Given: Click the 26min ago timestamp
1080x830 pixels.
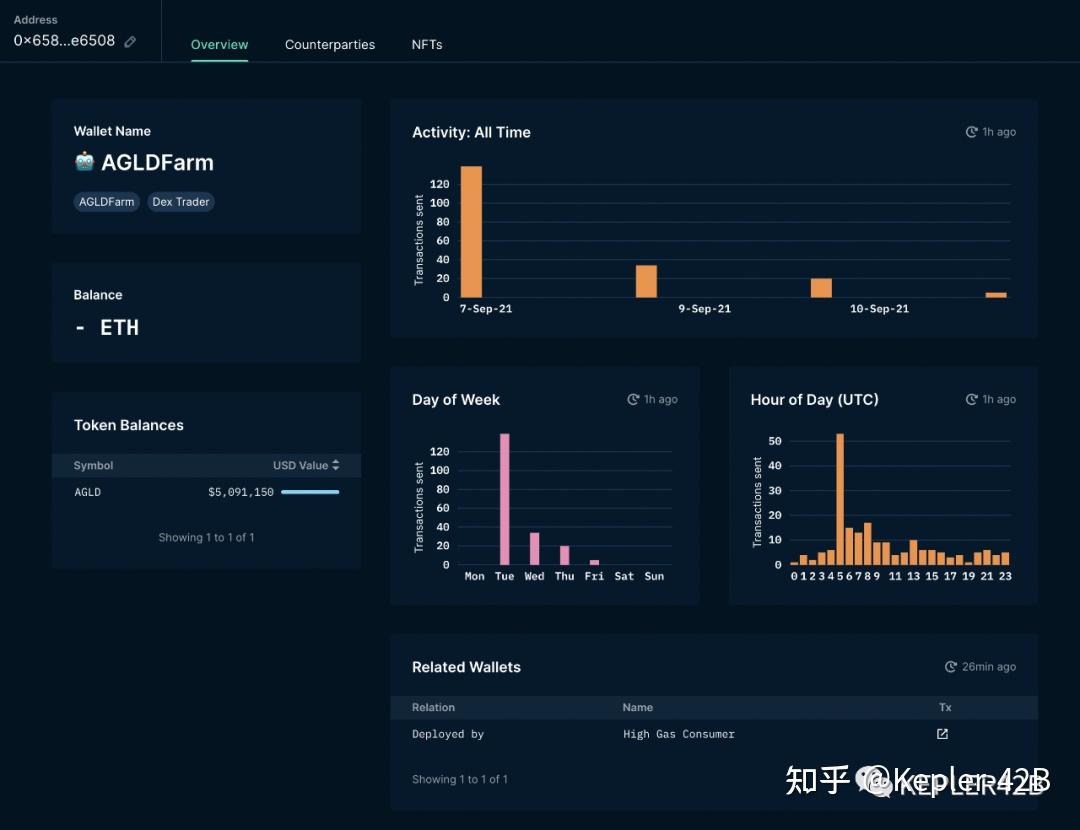Looking at the screenshot, I should pyautogui.click(x=988, y=667).
